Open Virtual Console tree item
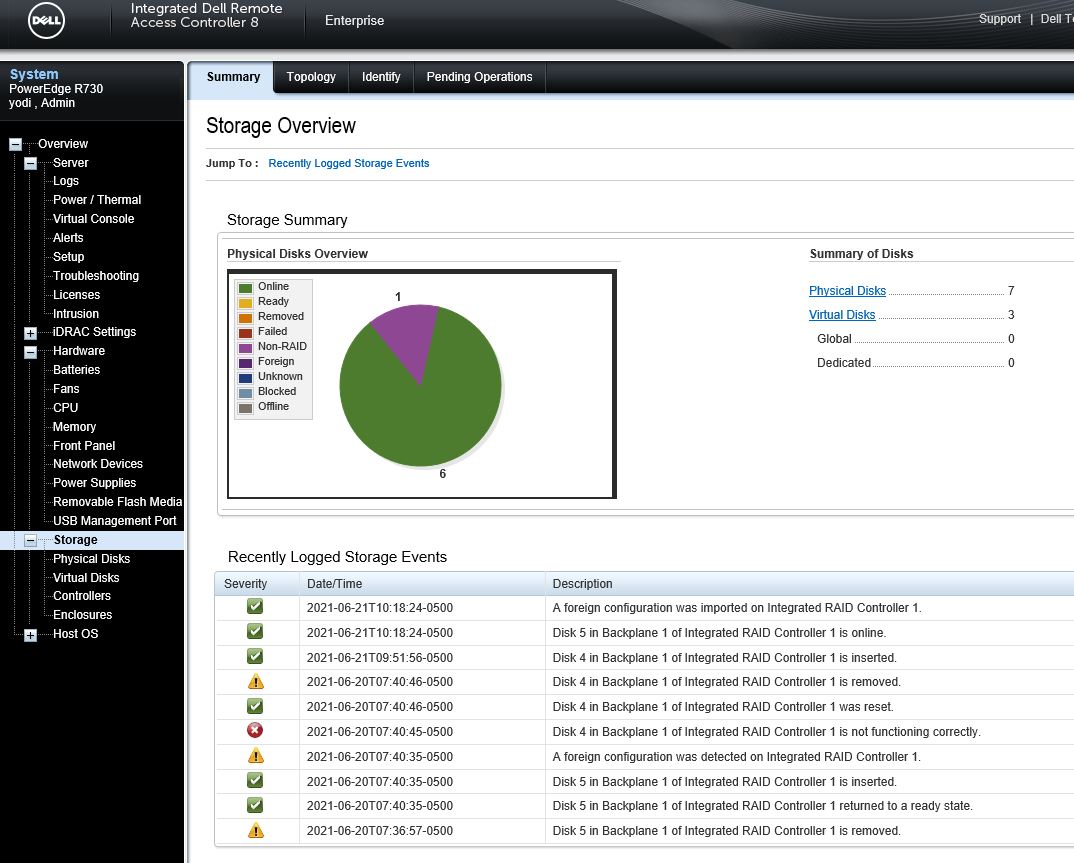Screen dimensions: 1074x863 click(x=94, y=219)
